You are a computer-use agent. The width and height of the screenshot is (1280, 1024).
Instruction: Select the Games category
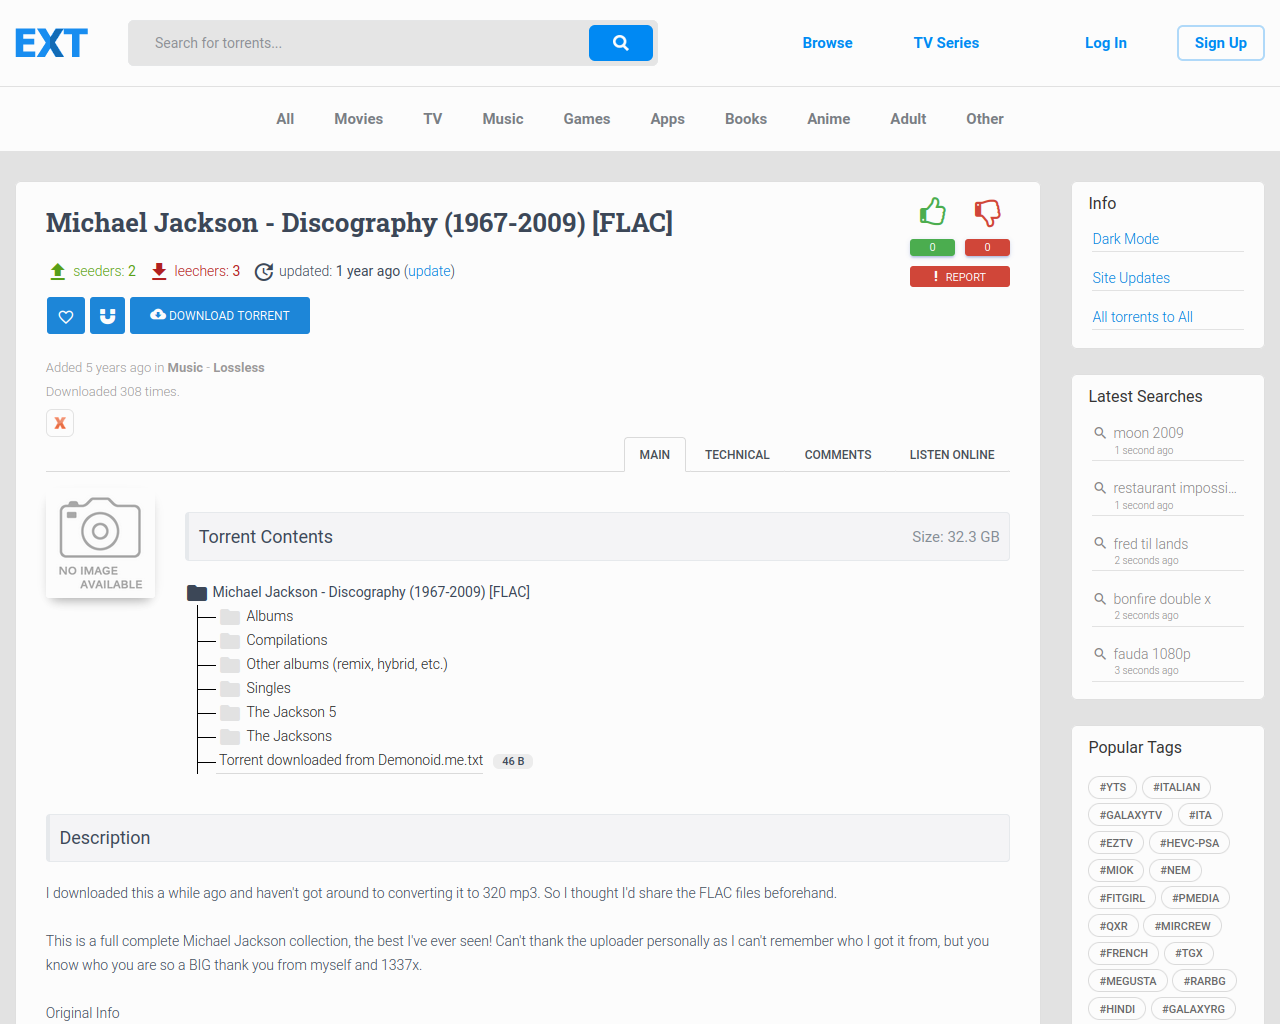[x=587, y=119]
